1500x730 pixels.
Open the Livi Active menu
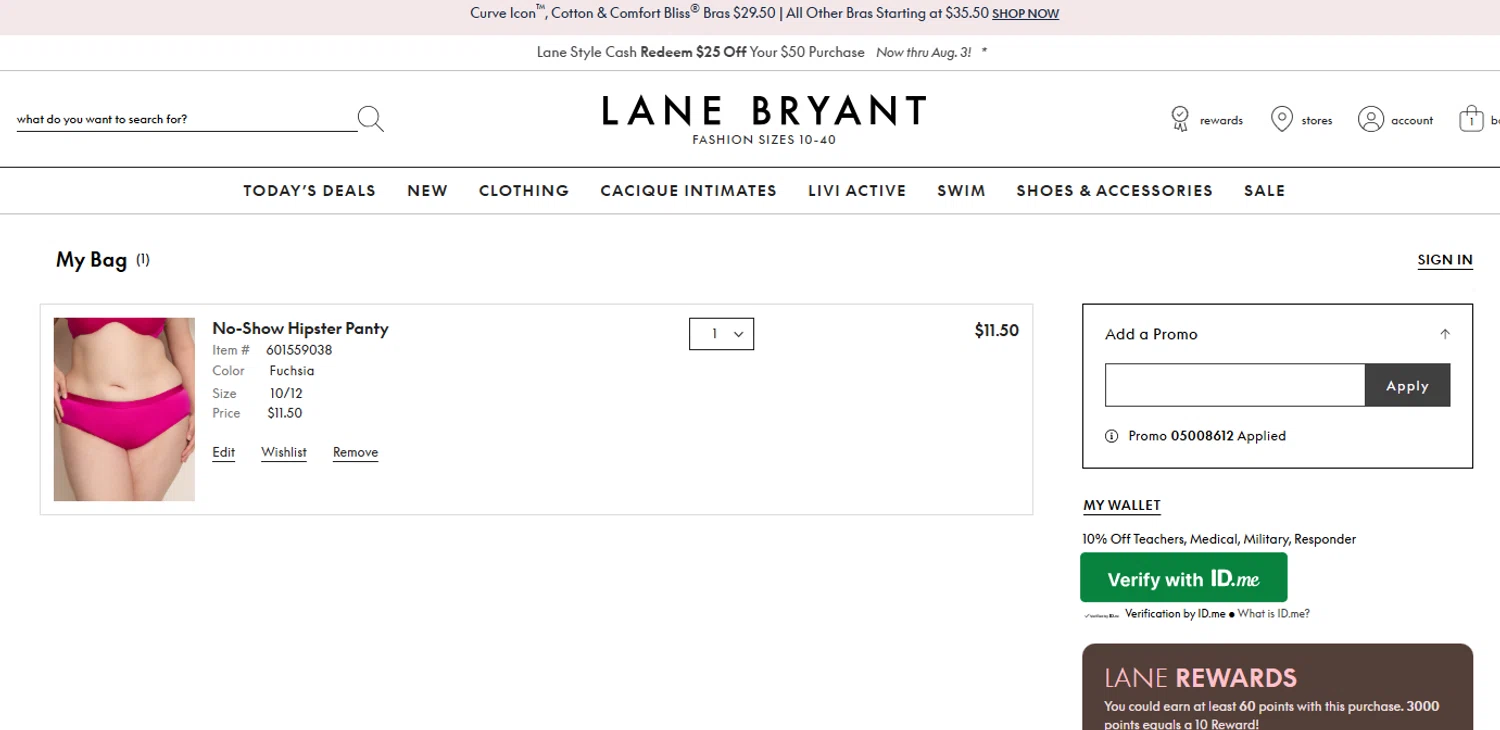click(857, 190)
